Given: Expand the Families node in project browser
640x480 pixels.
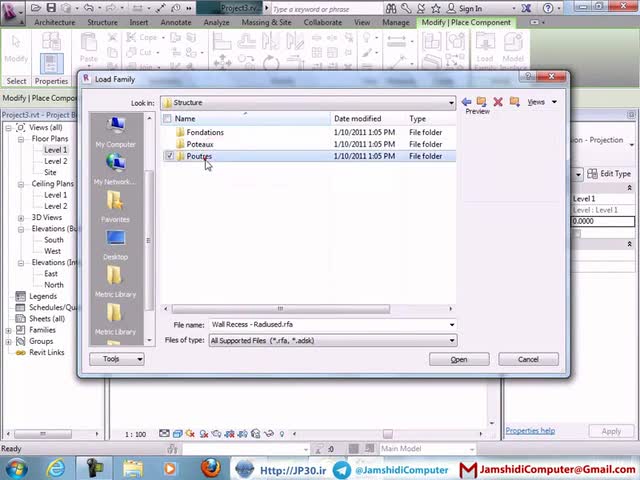Looking at the screenshot, I should click(9, 330).
